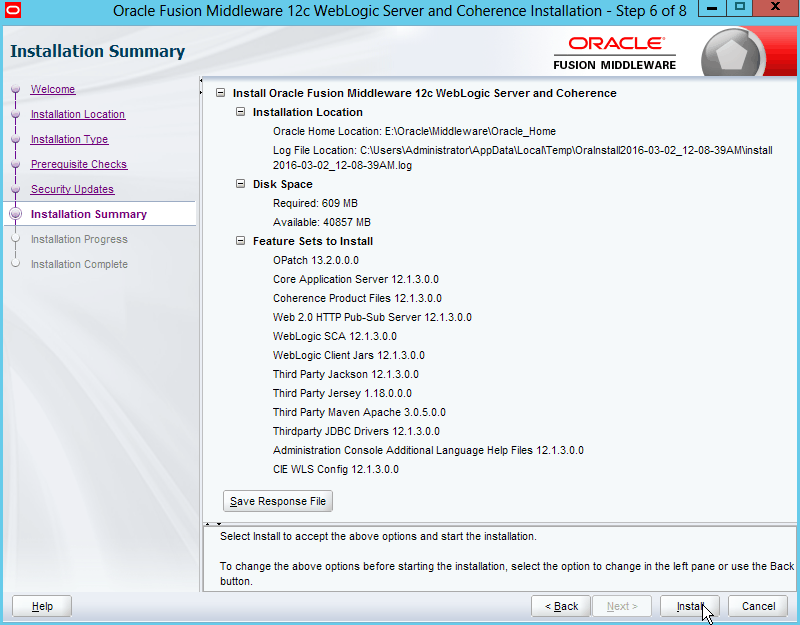Return to Prerequisite Checks step
The width and height of the screenshot is (800, 625).
tap(78, 165)
